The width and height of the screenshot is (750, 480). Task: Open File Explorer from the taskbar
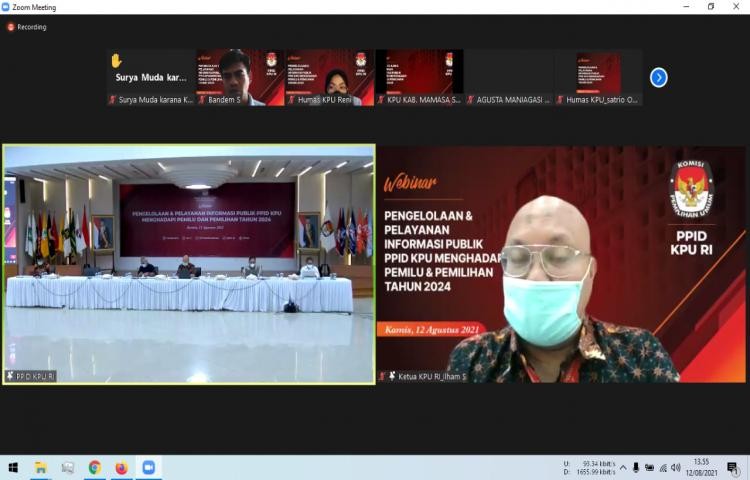(41, 467)
